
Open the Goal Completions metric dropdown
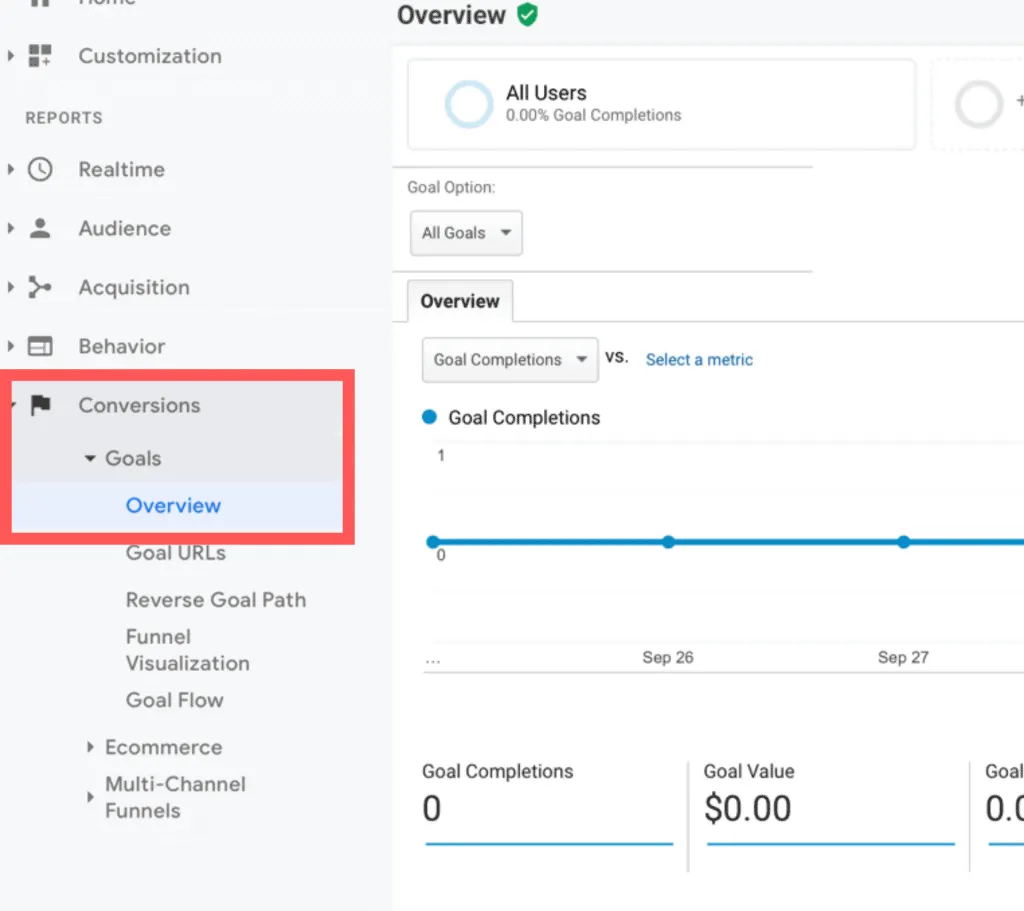click(510, 360)
